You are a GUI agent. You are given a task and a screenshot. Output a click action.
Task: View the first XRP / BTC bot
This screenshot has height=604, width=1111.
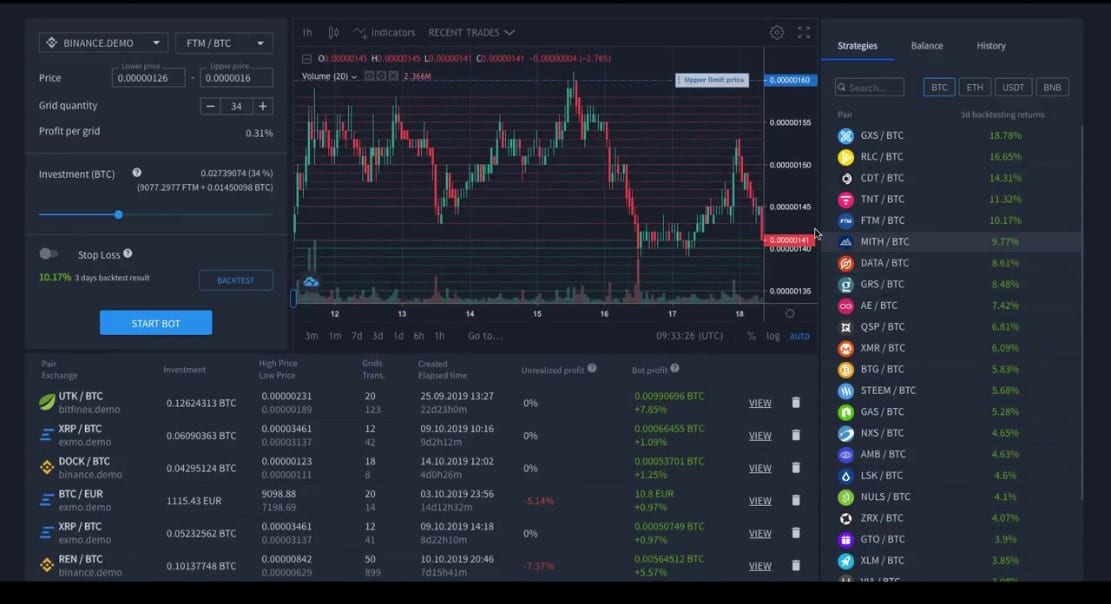pyautogui.click(x=760, y=436)
